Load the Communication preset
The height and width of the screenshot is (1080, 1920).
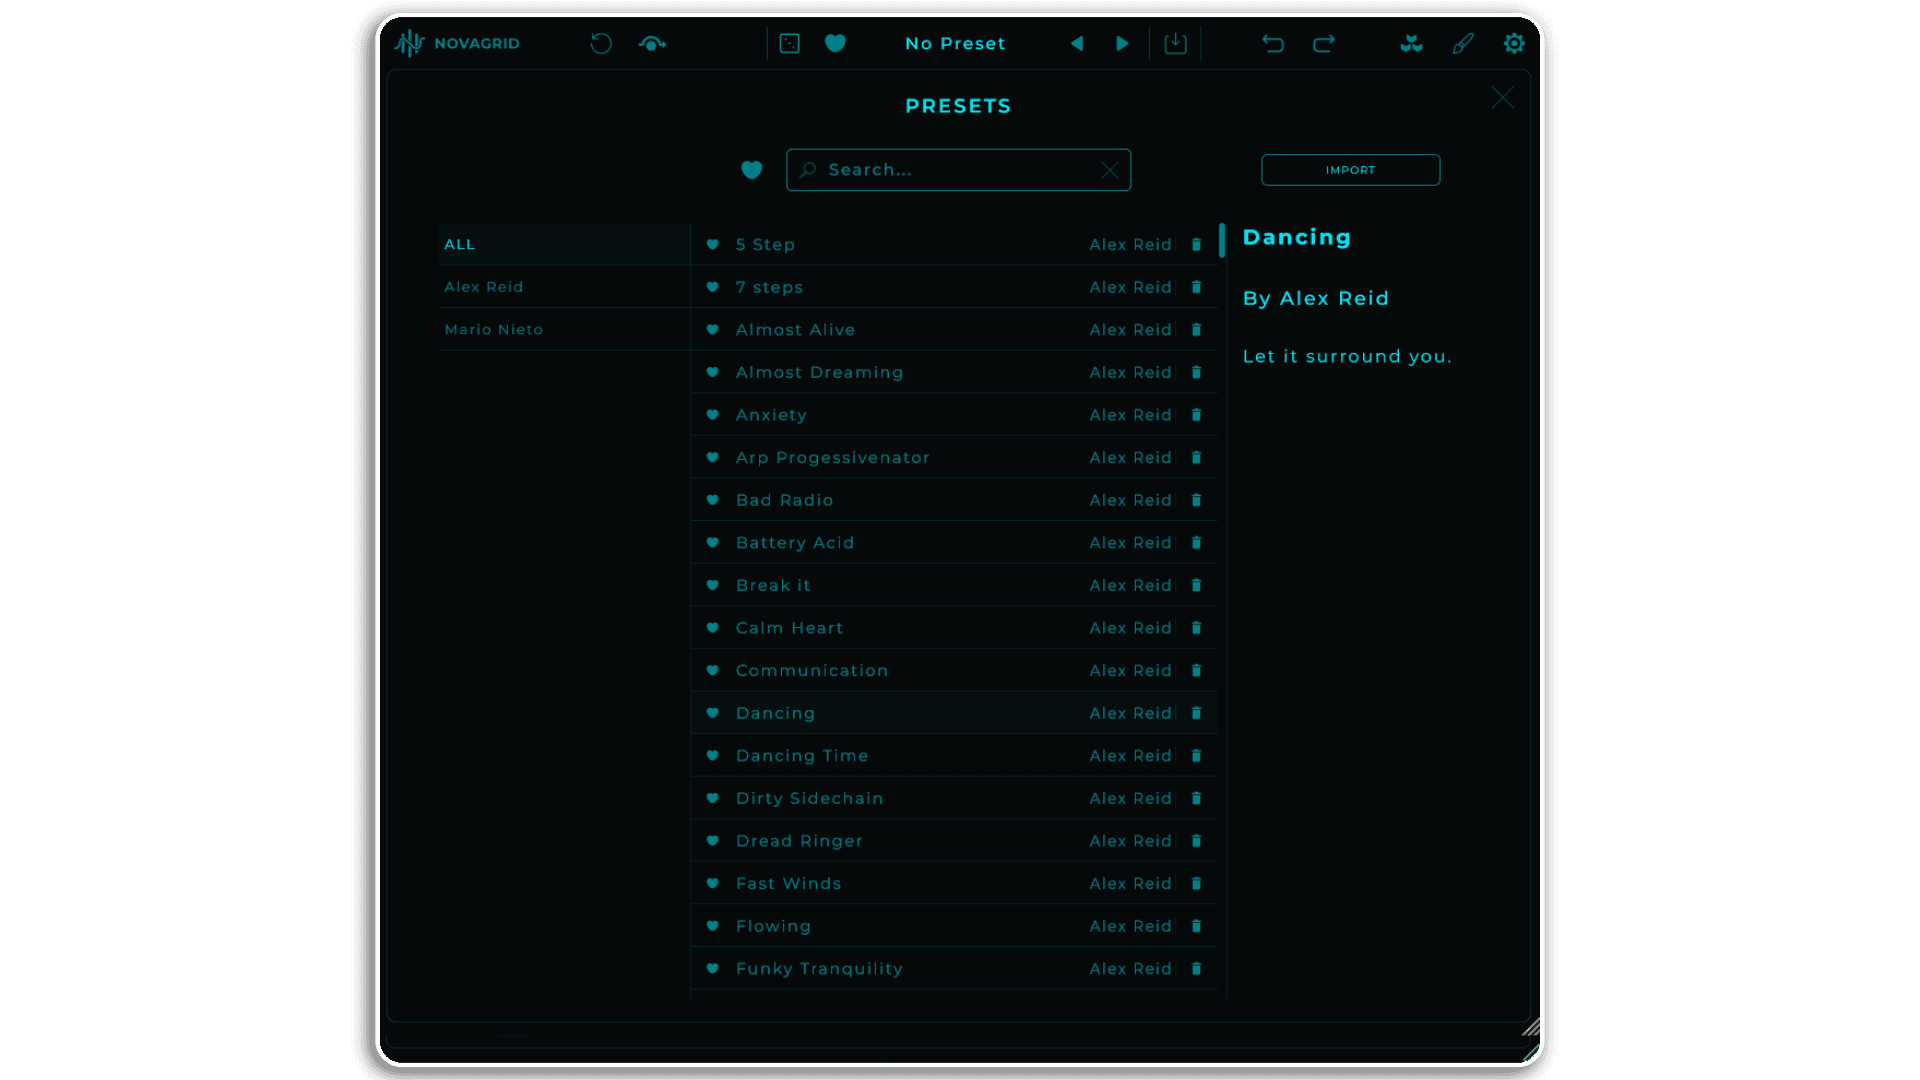click(954, 670)
